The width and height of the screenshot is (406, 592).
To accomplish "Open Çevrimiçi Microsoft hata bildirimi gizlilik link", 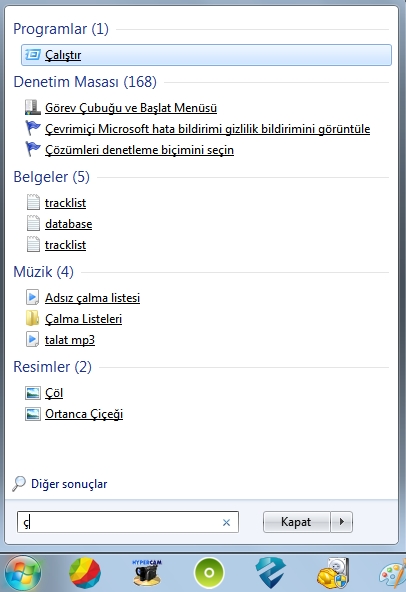I will [x=207, y=129].
